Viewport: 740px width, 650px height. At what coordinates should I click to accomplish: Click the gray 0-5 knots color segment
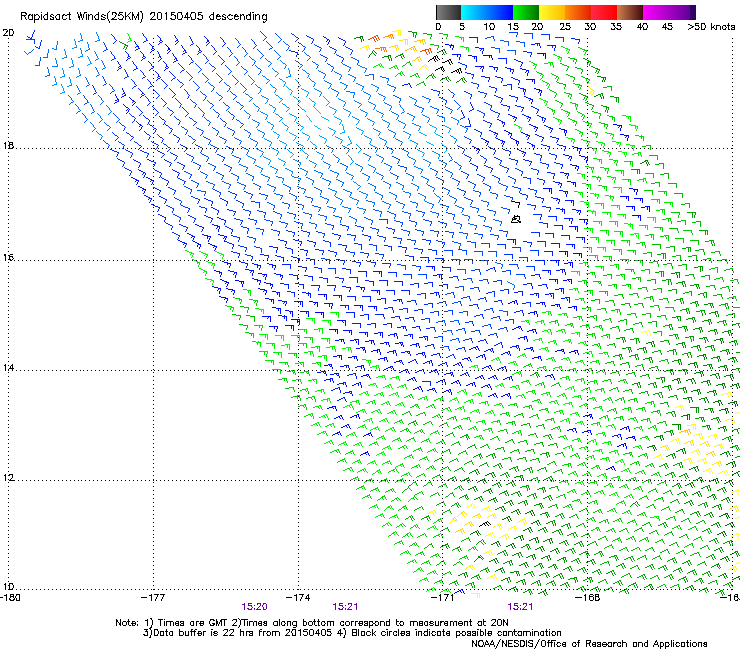click(x=448, y=12)
